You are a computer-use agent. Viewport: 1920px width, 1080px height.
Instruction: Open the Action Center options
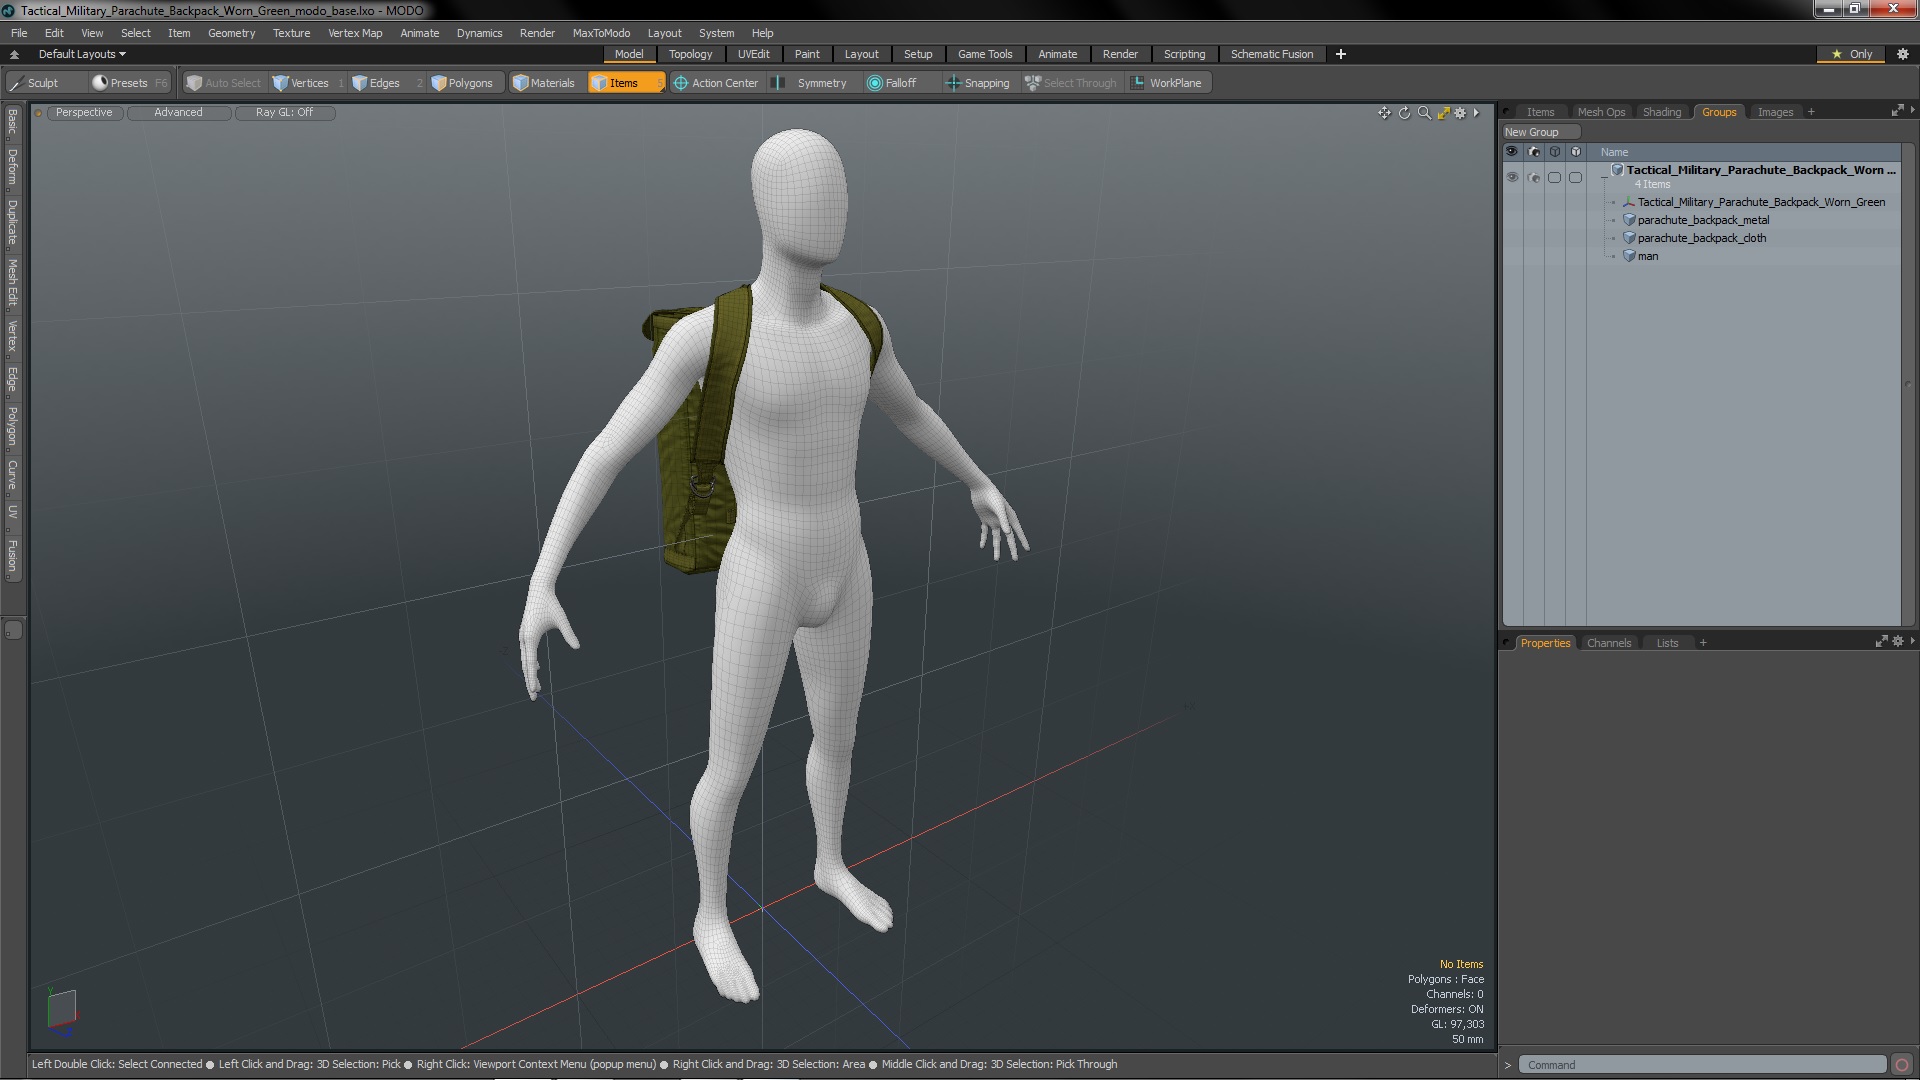click(x=716, y=83)
